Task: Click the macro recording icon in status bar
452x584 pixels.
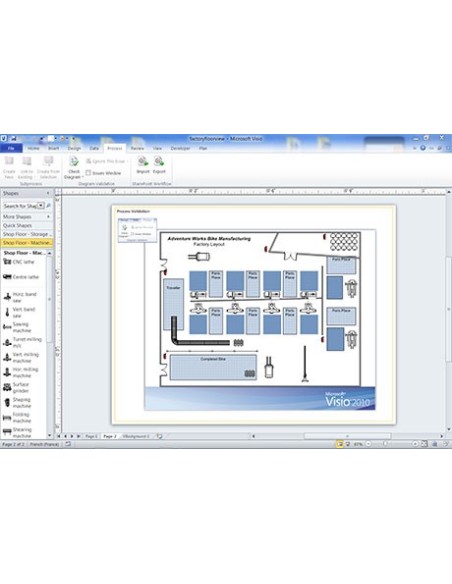Action: point(68,444)
